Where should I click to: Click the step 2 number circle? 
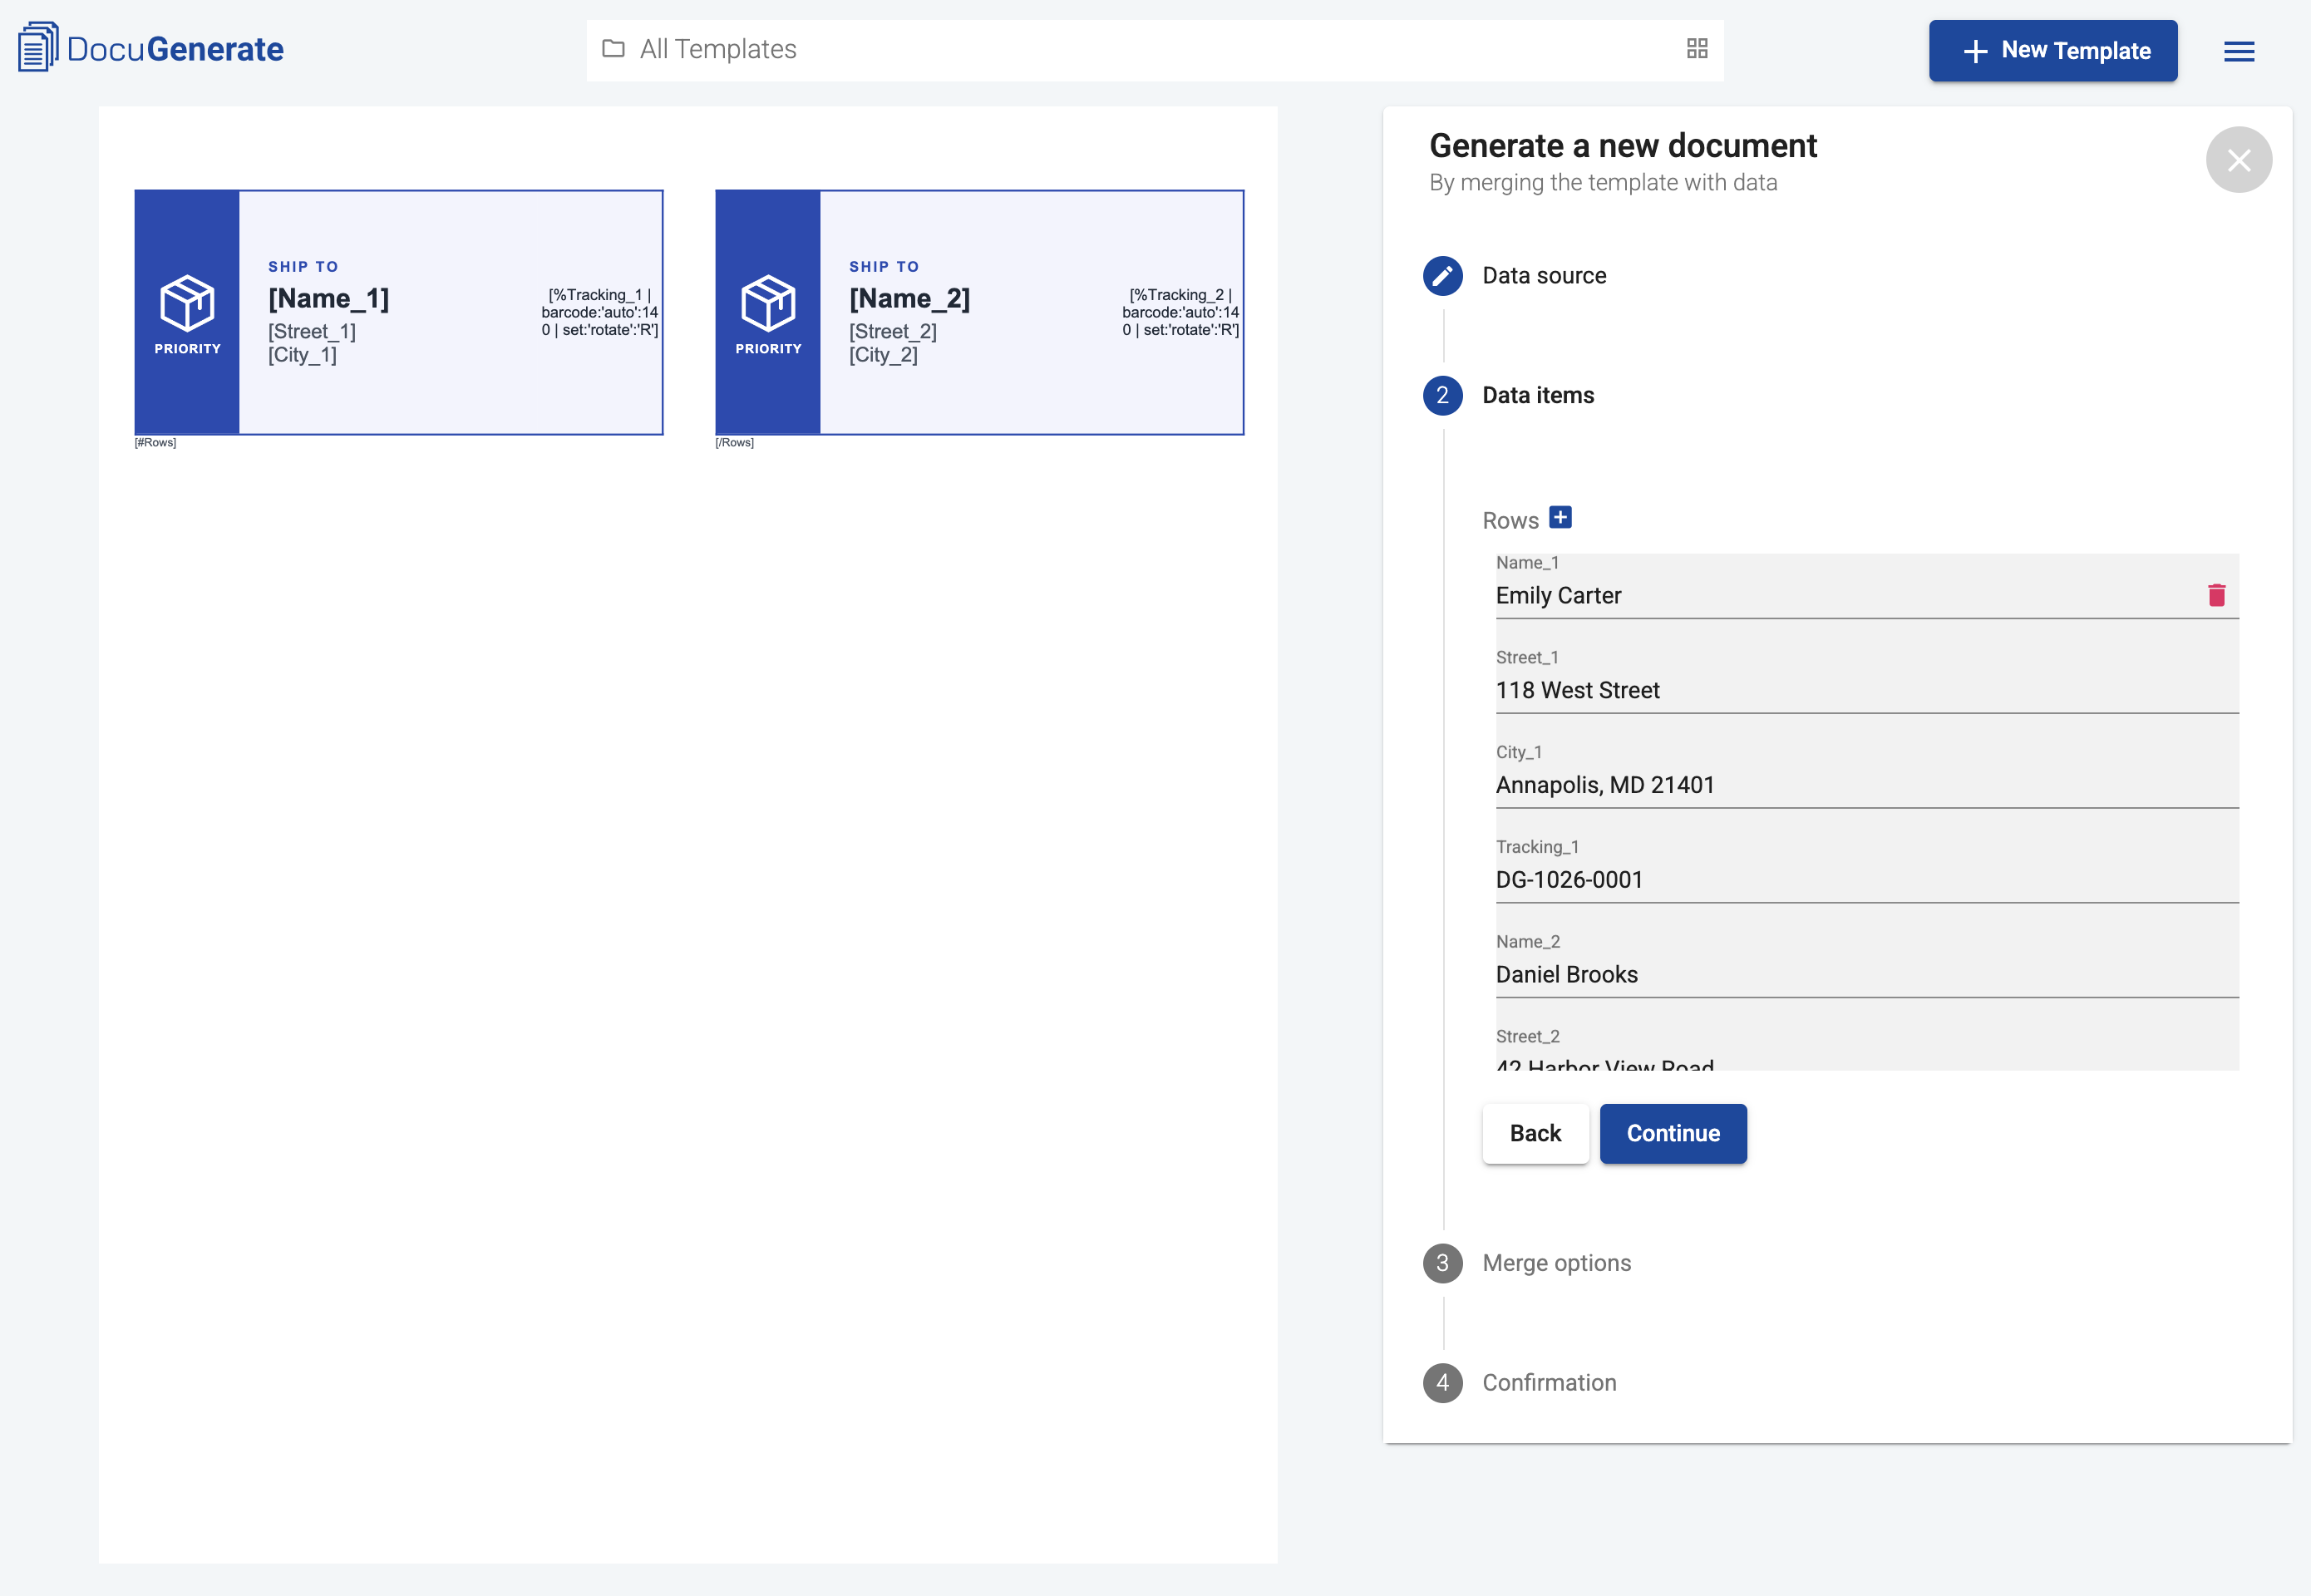pos(1442,395)
